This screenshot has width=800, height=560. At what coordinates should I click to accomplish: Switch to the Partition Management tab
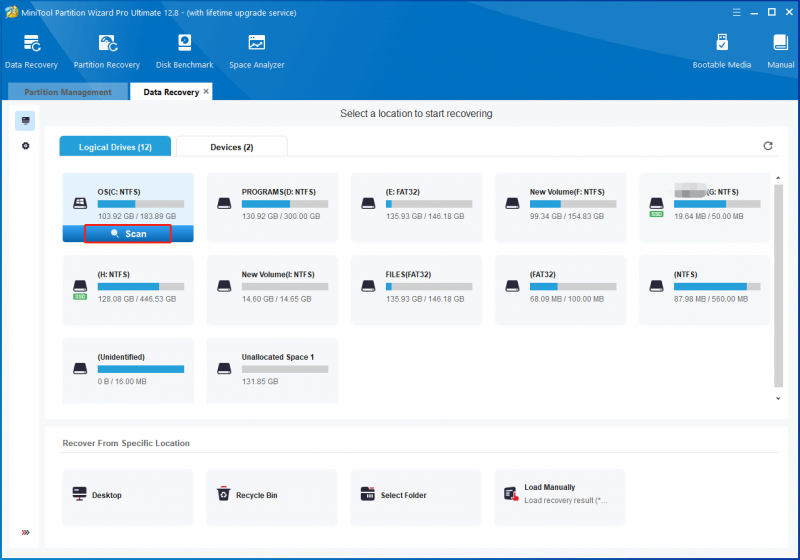click(68, 92)
